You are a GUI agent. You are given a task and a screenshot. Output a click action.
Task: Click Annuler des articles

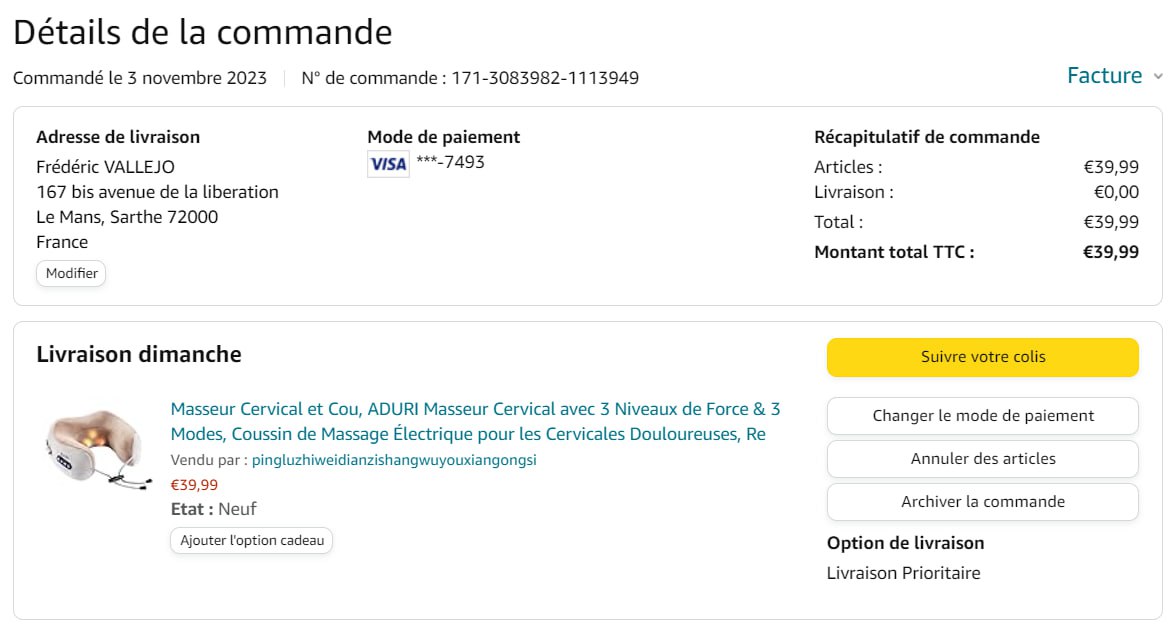point(982,459)
